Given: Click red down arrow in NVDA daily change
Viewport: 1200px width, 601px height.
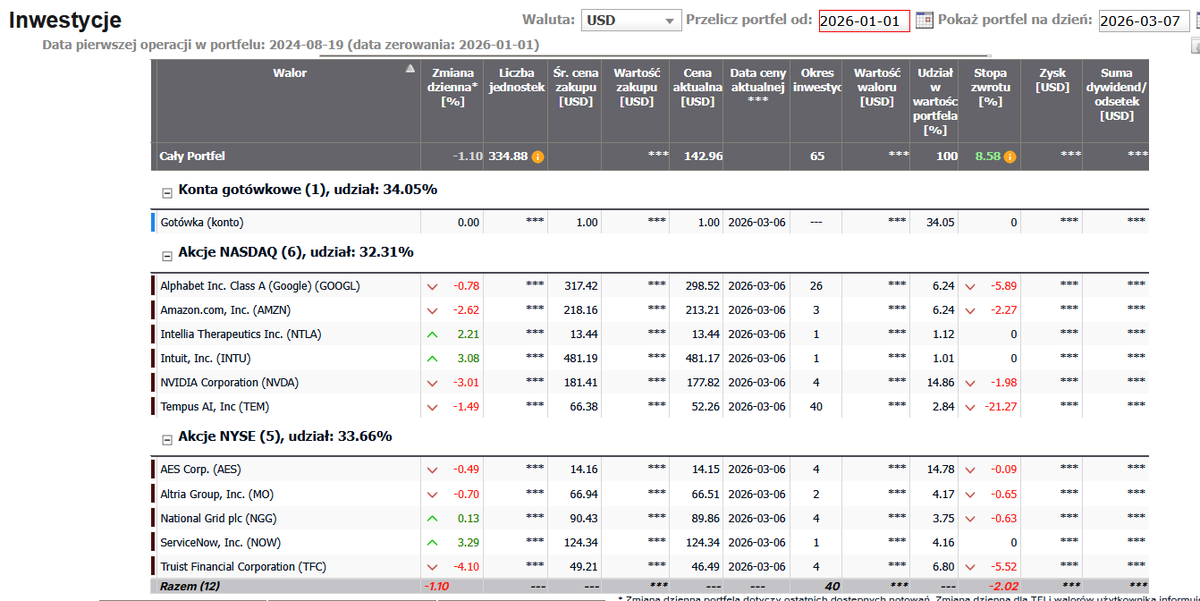Looking at the screenshot, I should coord(433,382).
